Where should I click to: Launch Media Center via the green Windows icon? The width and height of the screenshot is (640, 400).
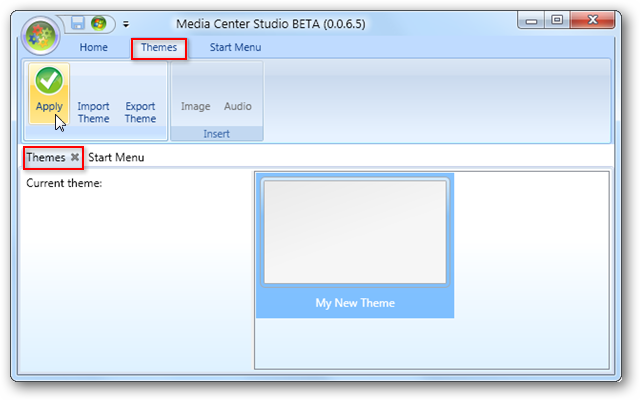pyautogui.click(x=99, y=23)
